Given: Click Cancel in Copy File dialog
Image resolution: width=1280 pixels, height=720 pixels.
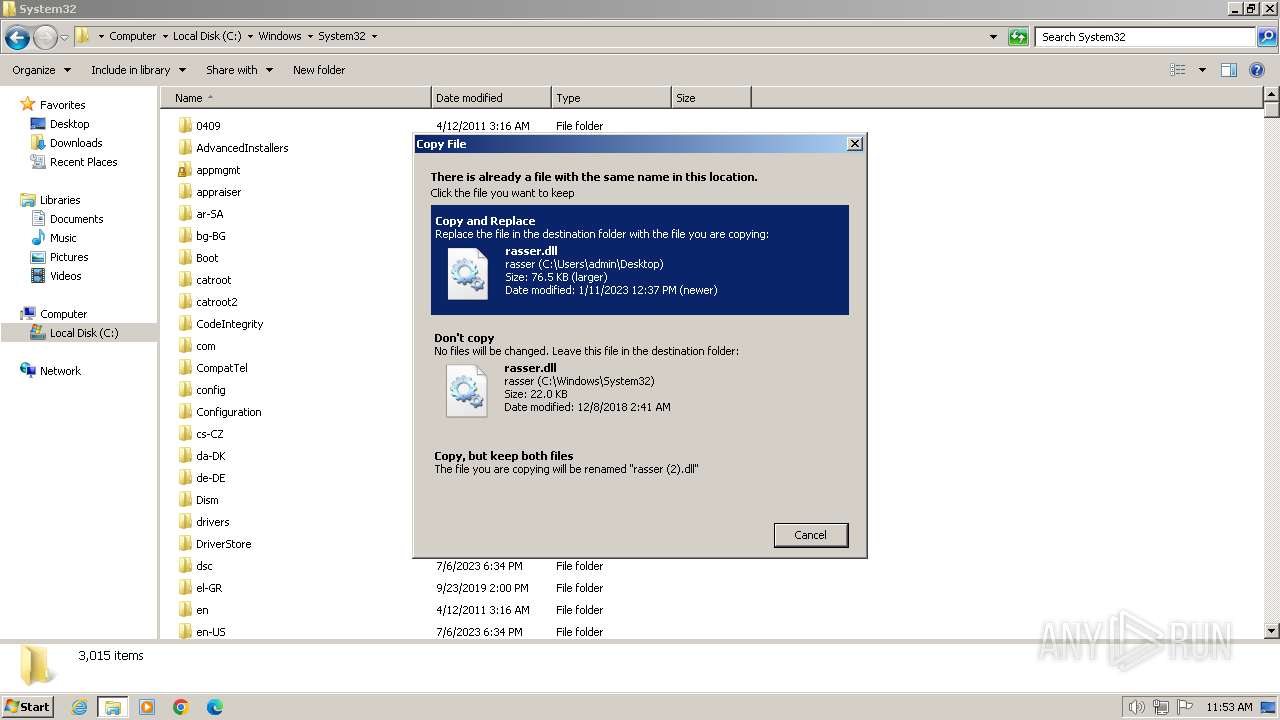Looking at the screenshot, I should (x=811, y=535).
